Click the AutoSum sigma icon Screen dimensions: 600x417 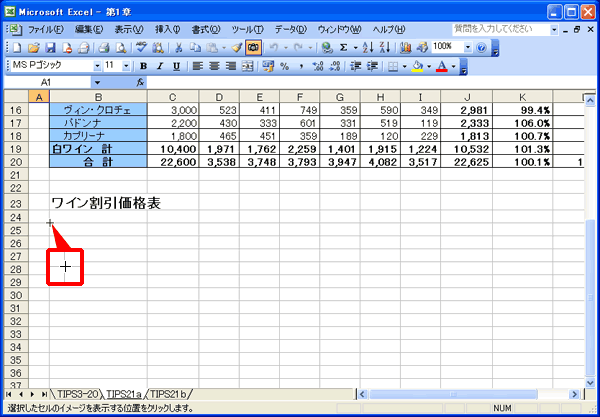[x=344, y=47]
